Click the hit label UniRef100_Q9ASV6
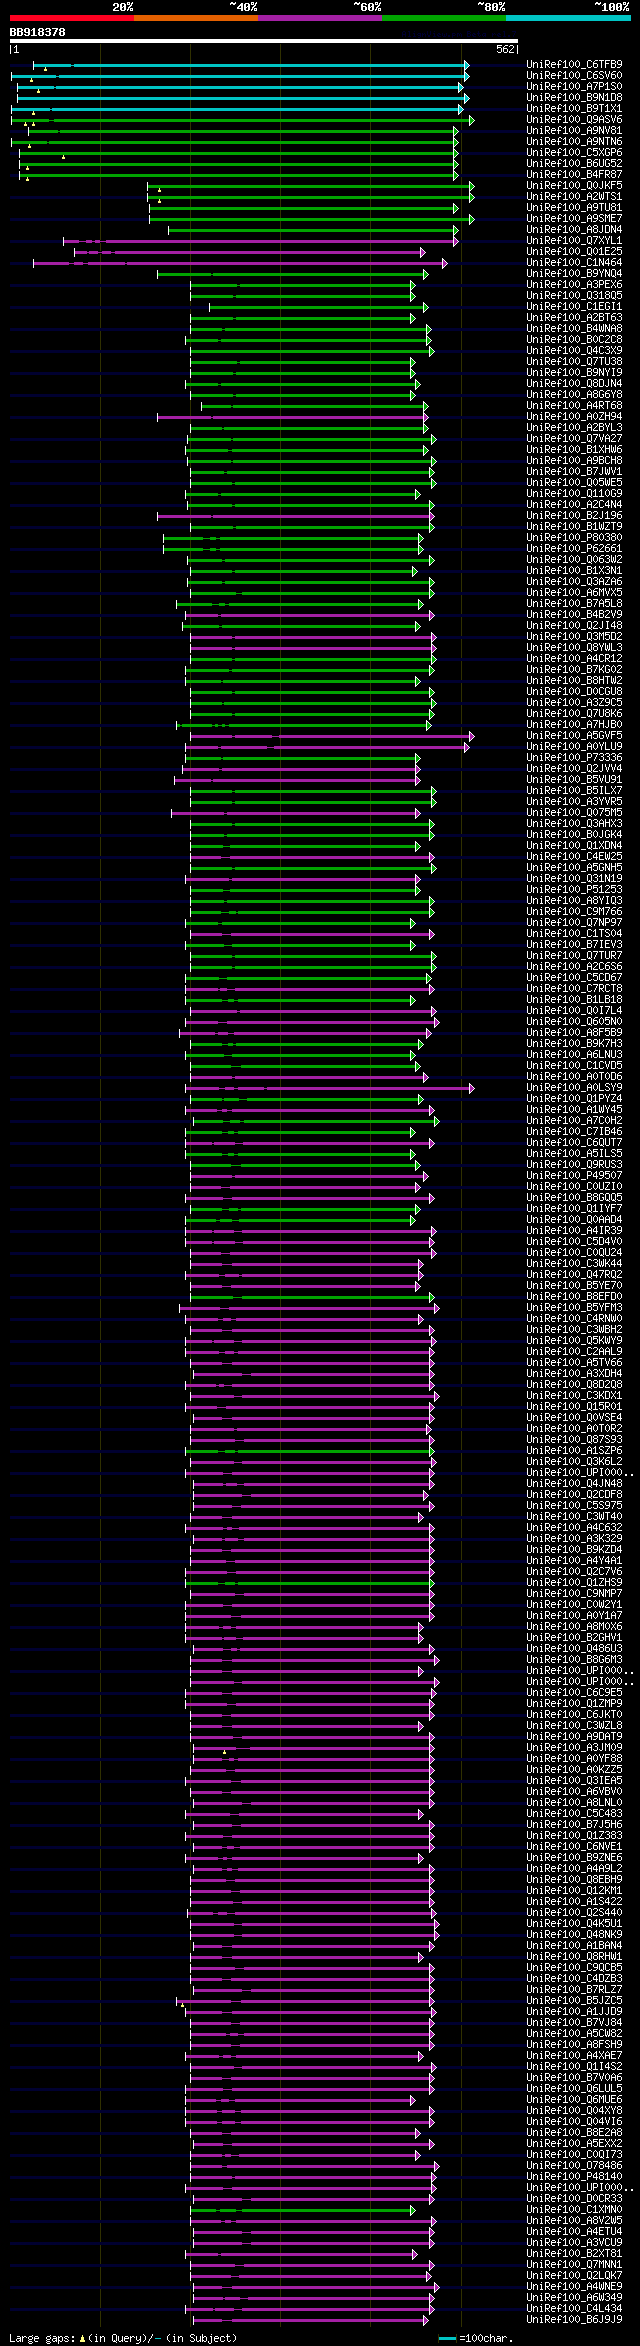This screenshot has height=2346, width=640. pos(574,120)
